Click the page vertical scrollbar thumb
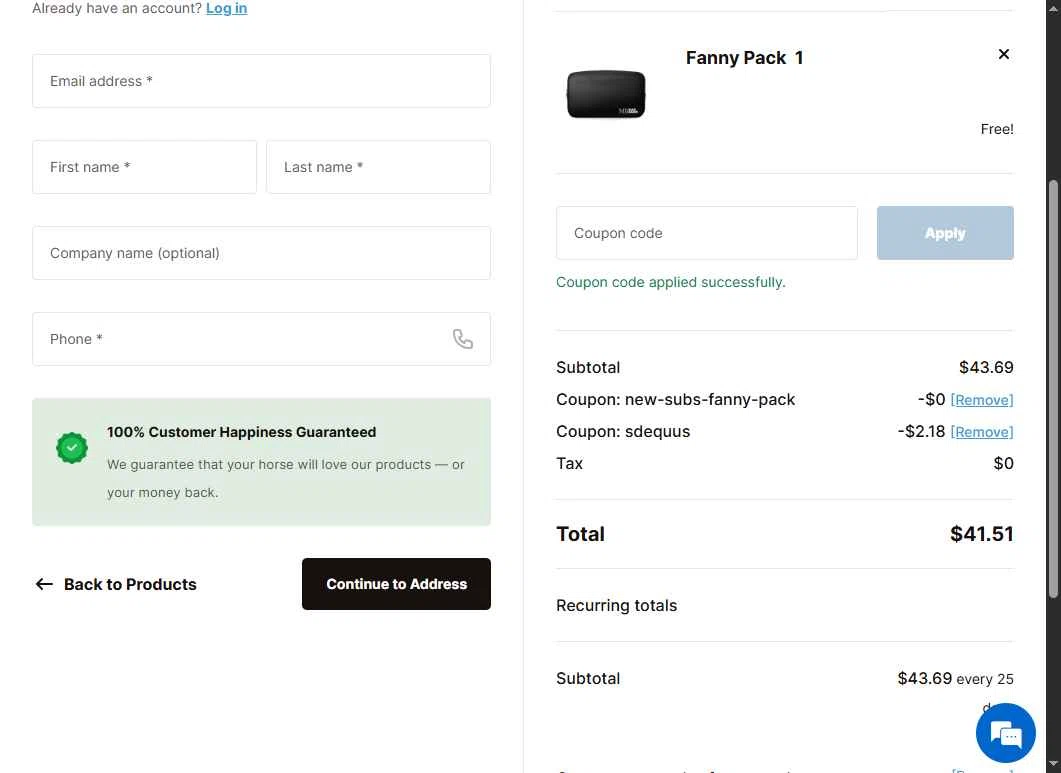The height and width of the screenshot is (773, 1061). [x=1053, y=389]
